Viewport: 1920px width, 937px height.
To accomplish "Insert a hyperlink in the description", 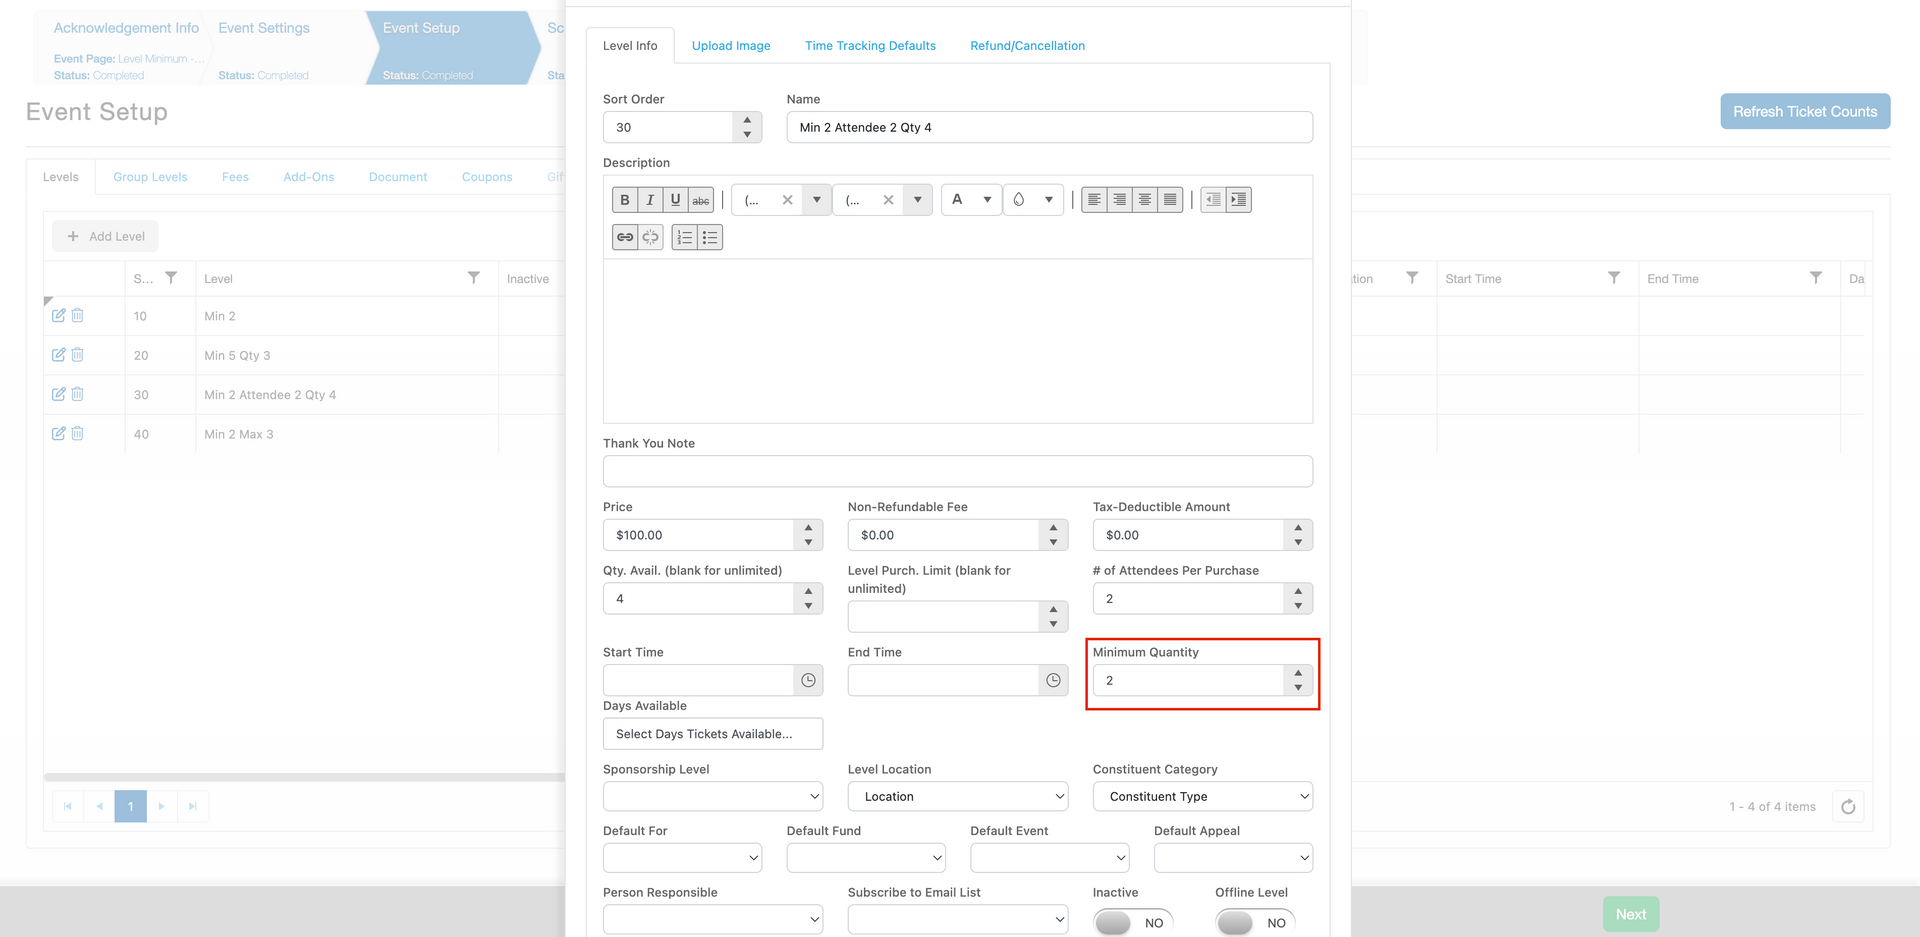I will (625, 237).
